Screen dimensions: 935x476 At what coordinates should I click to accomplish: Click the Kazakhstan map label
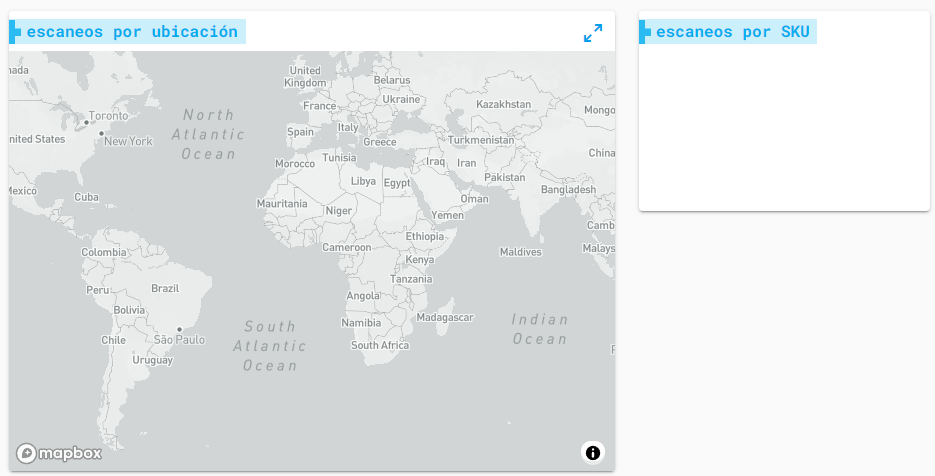pyautogui.click(x=503, y=104)
